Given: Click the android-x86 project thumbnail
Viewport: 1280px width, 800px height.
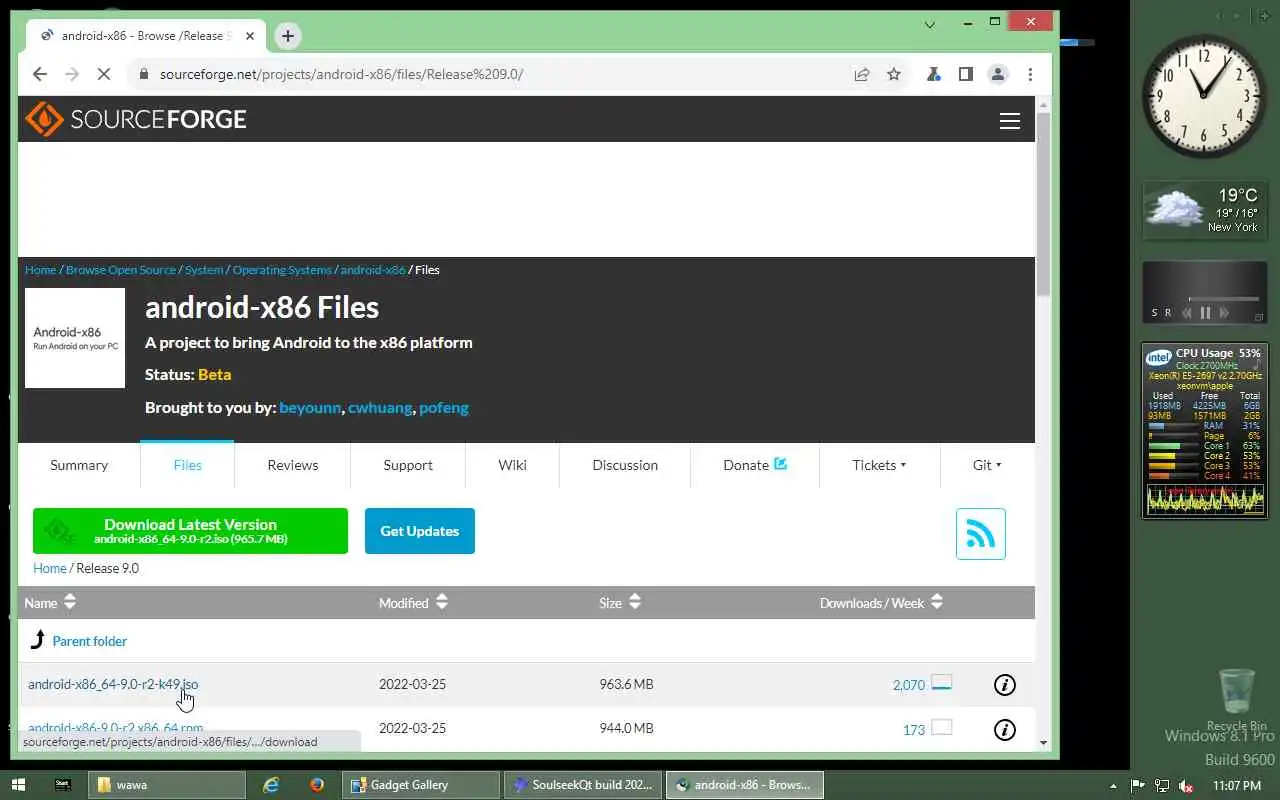Looking at the screenshot, I should click(75, 338).
